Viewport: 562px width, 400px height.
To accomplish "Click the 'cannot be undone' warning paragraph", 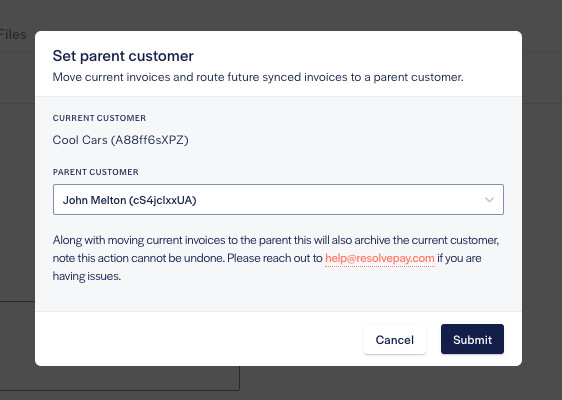I will click(276, 258).
